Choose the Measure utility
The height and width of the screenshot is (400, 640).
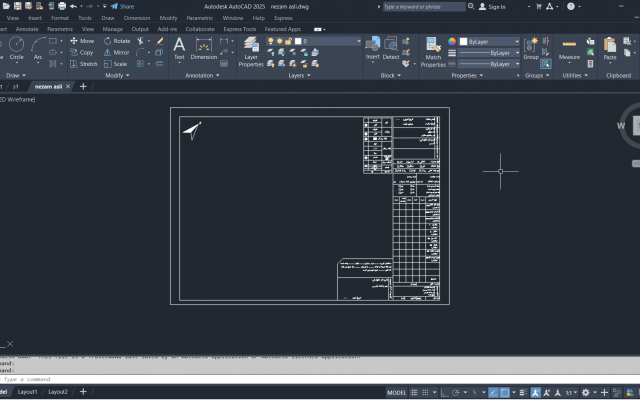569,48
